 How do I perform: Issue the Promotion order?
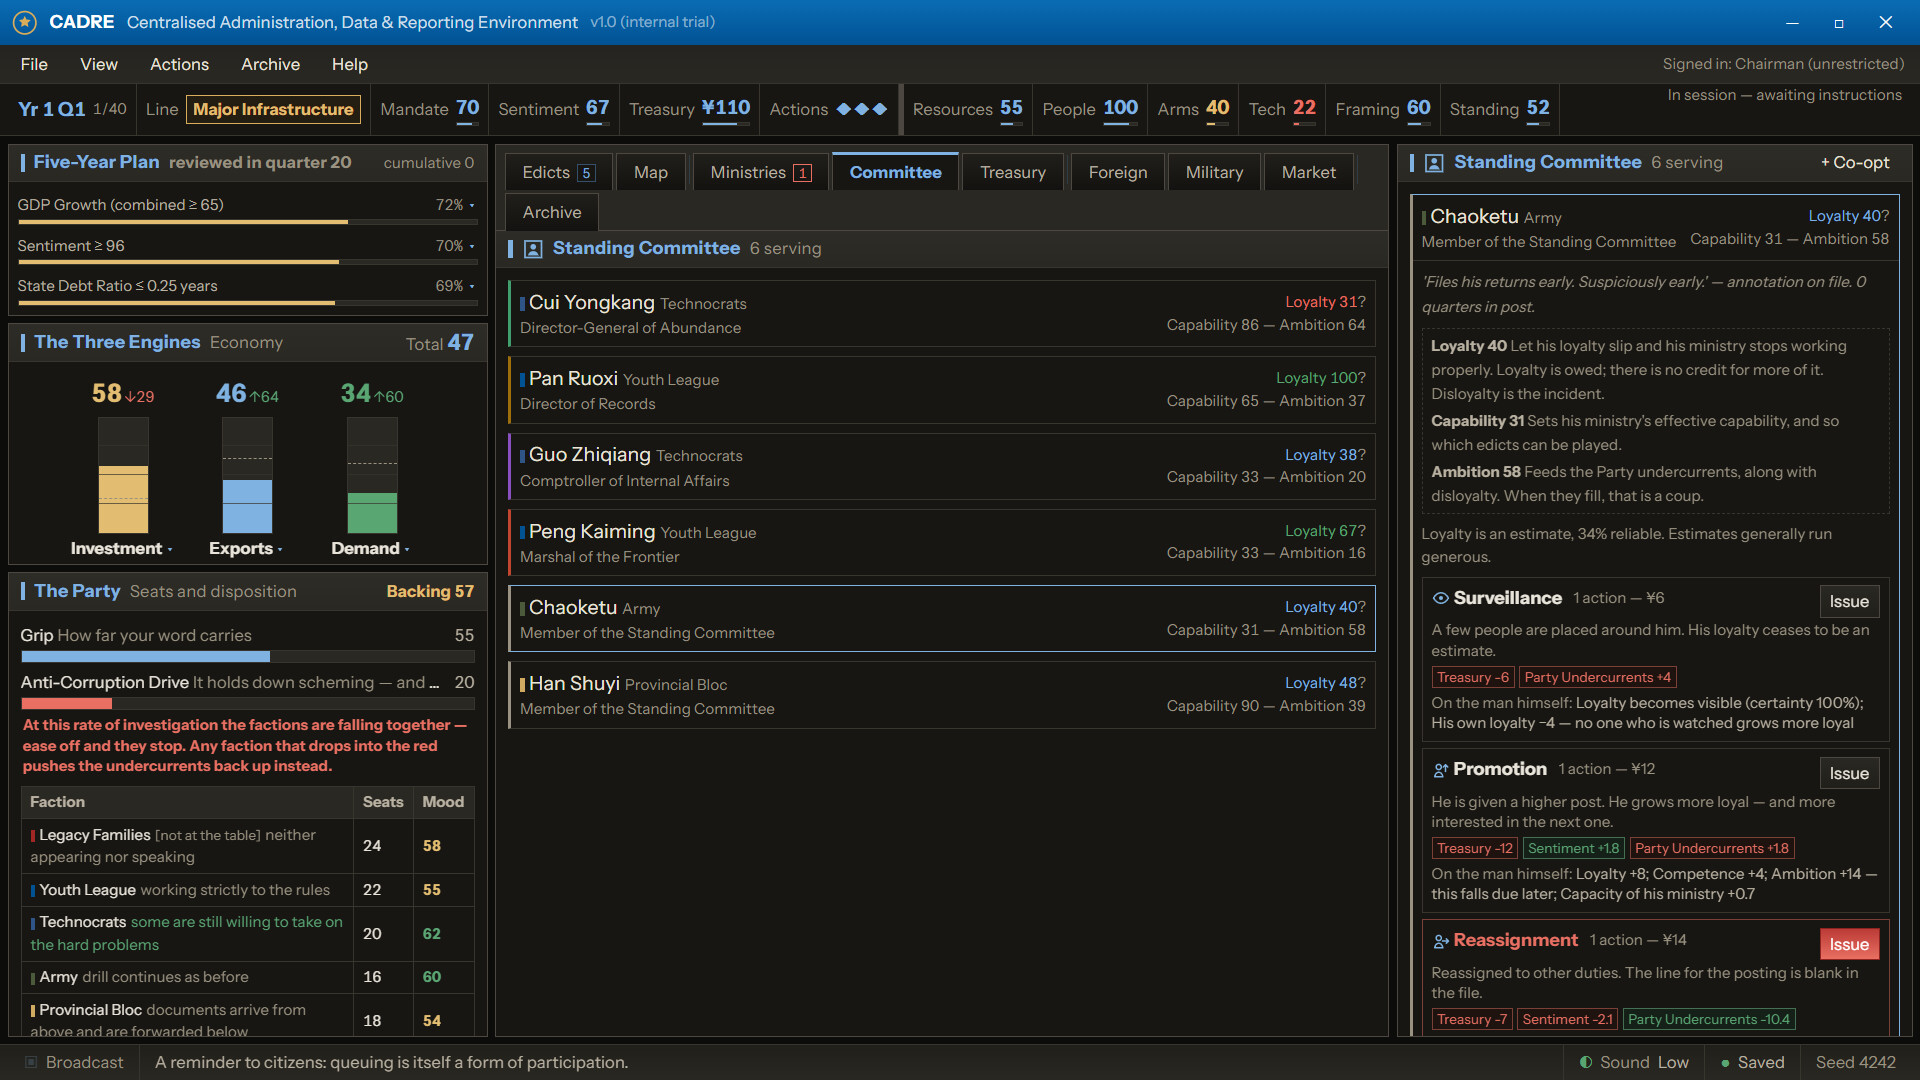[1849, 773]
